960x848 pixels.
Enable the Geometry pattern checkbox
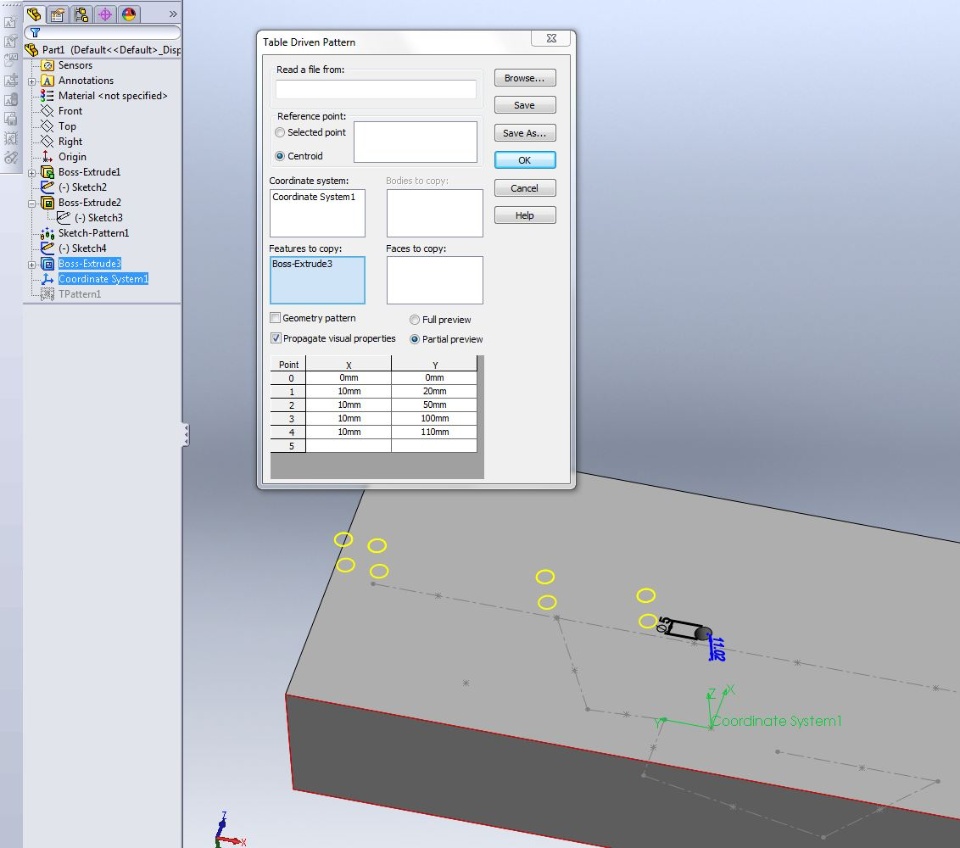276,318
